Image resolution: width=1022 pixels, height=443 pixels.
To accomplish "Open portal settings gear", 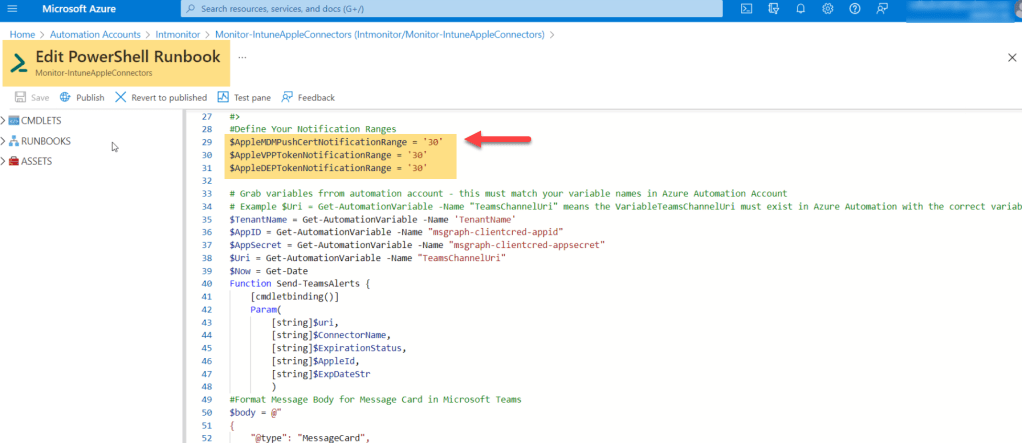I will 827,9.
